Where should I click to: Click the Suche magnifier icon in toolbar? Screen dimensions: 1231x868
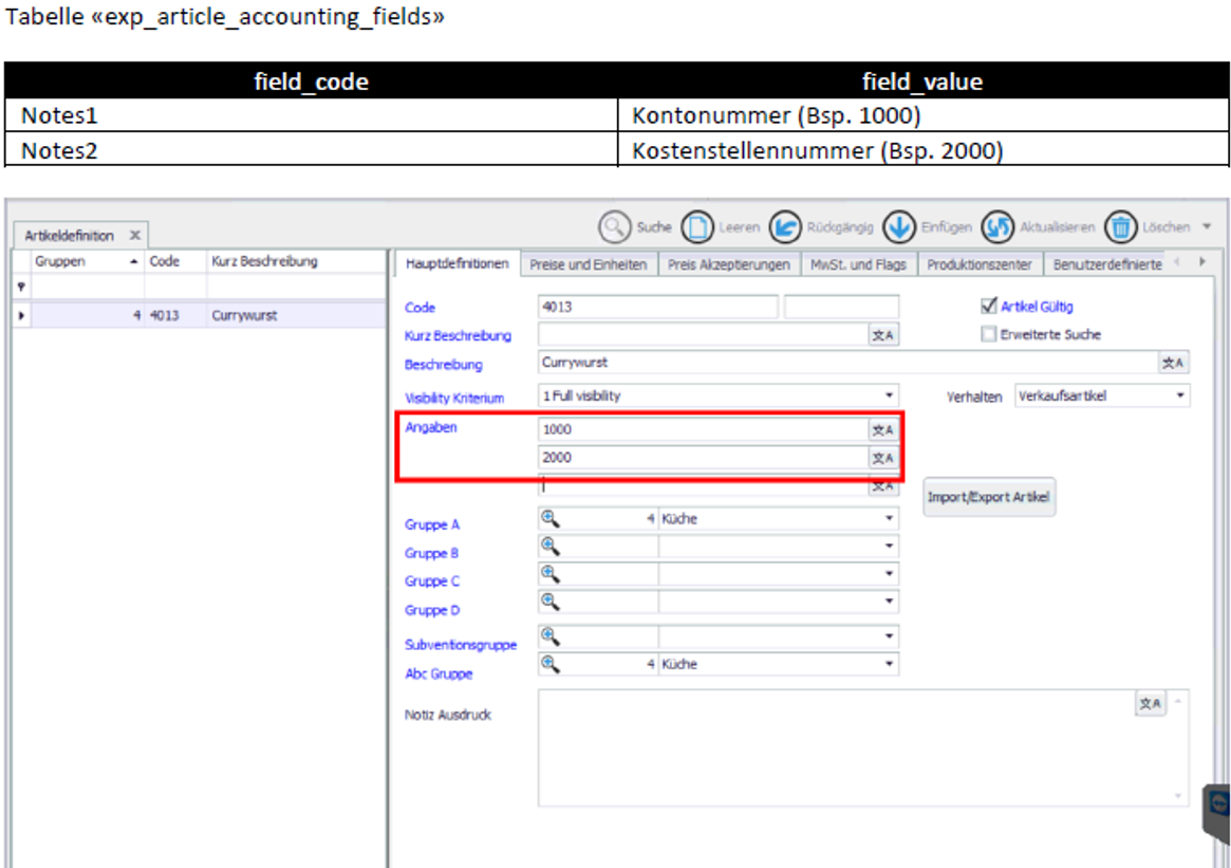614,228
